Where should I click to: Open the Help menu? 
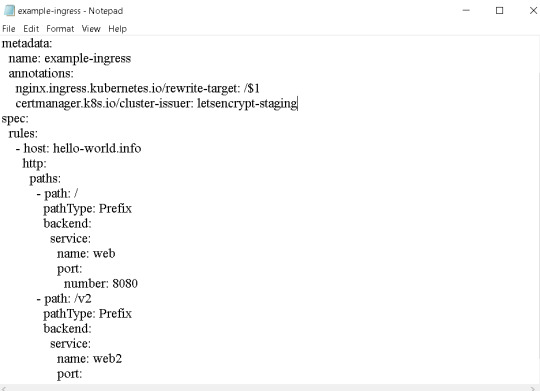[117, 29]
